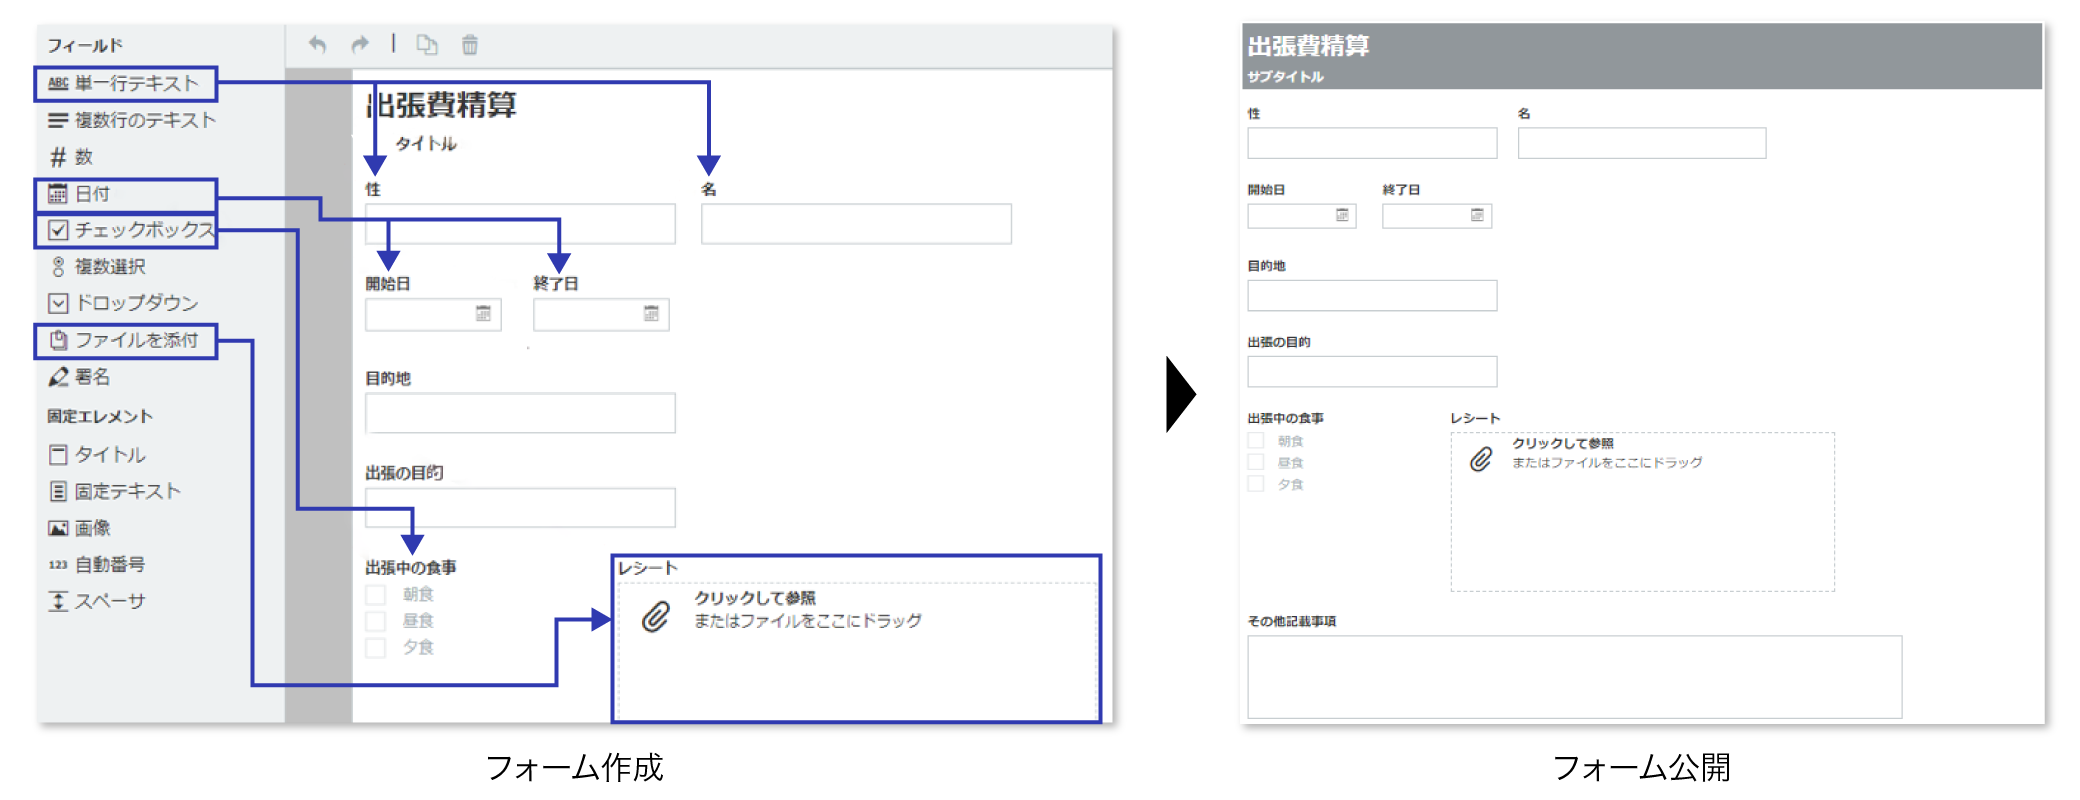
Task: Click the サブタイトル text in published header
Action: point(1286,77)
